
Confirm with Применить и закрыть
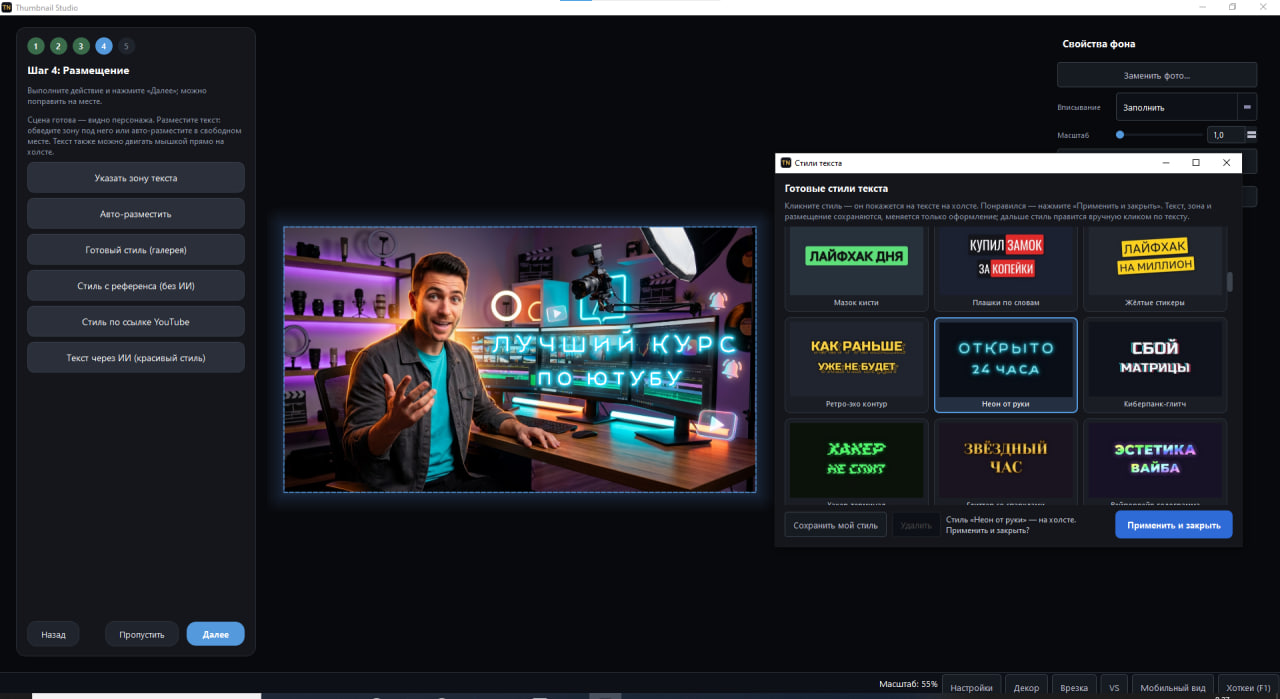tap(1174, 525)
